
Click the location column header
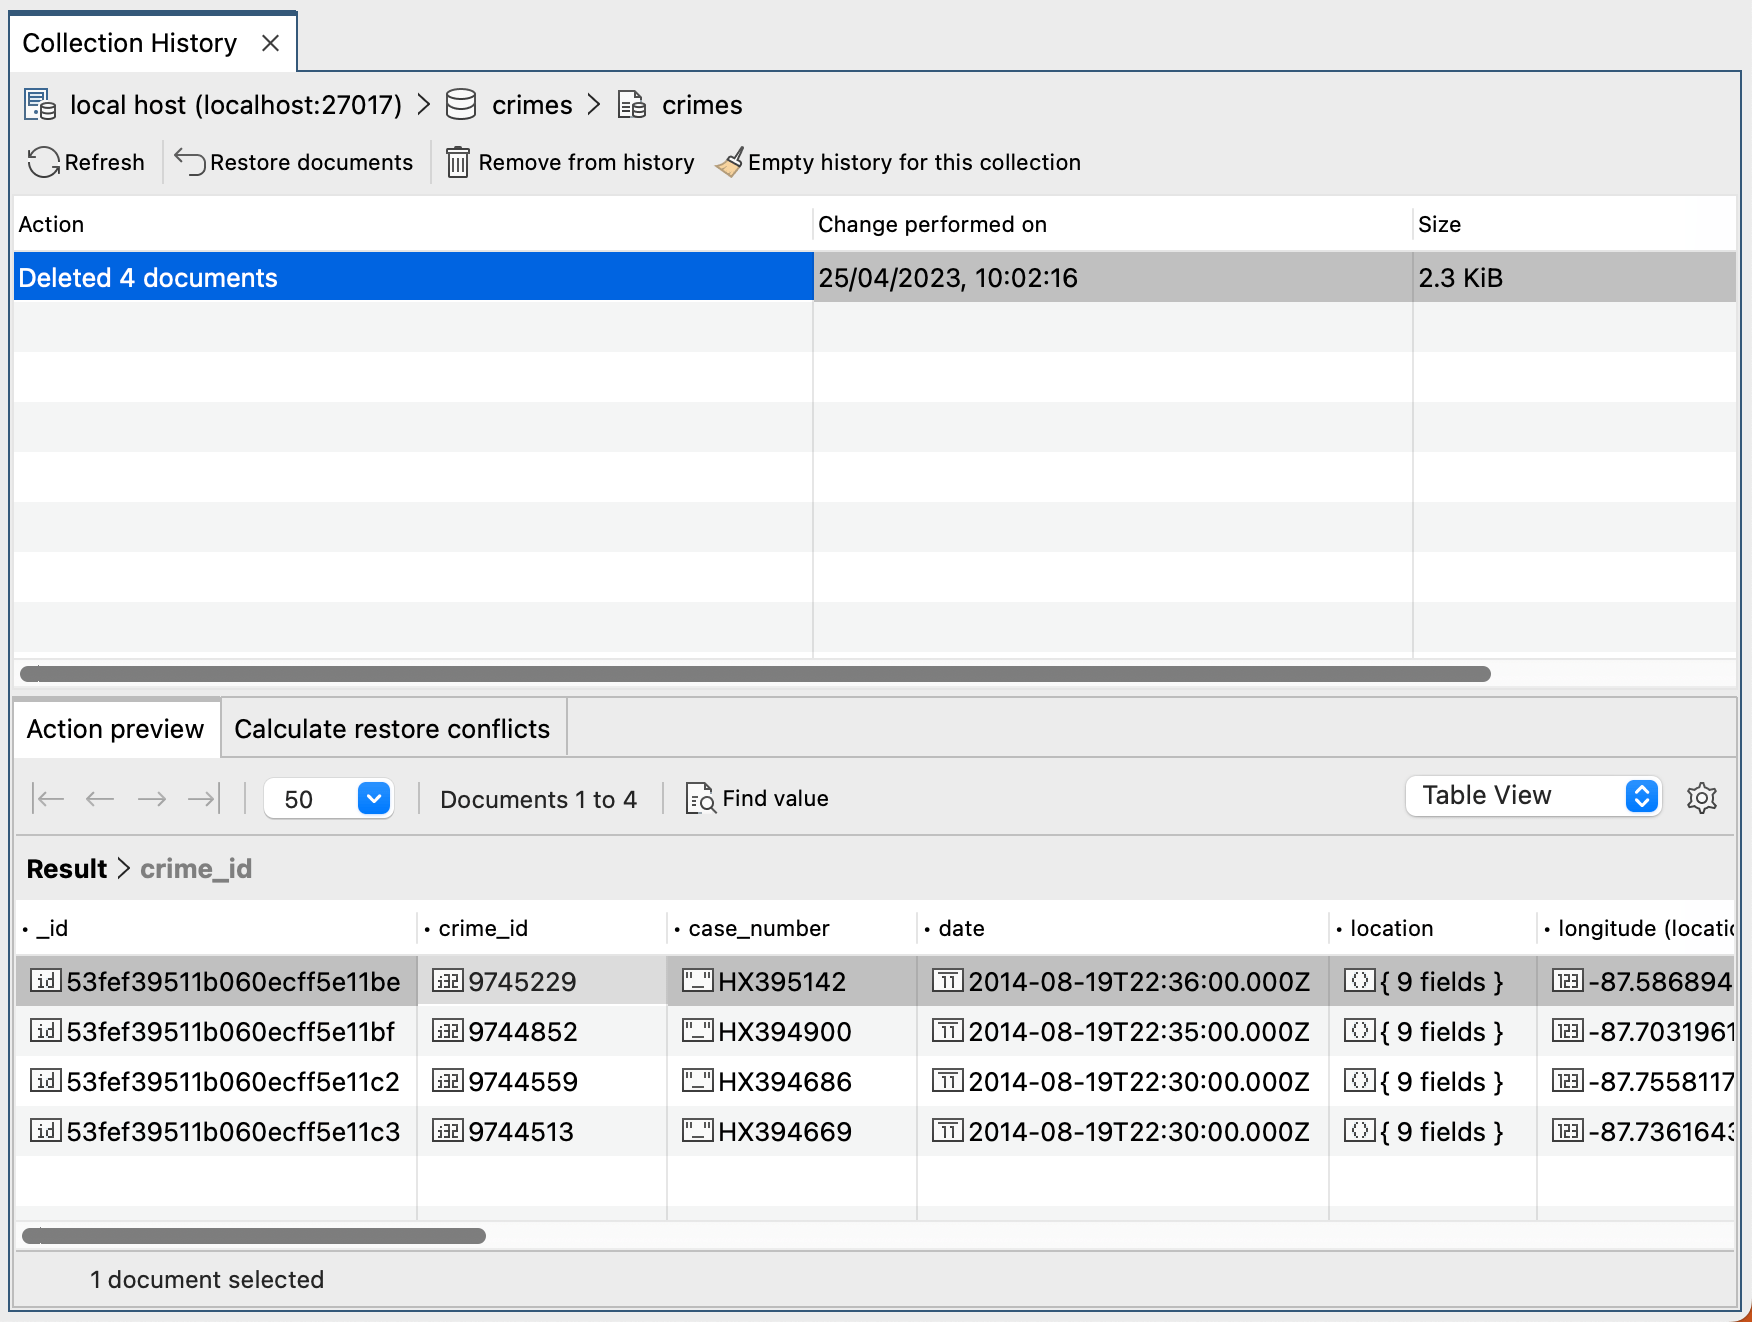(x=1391, y=929)
